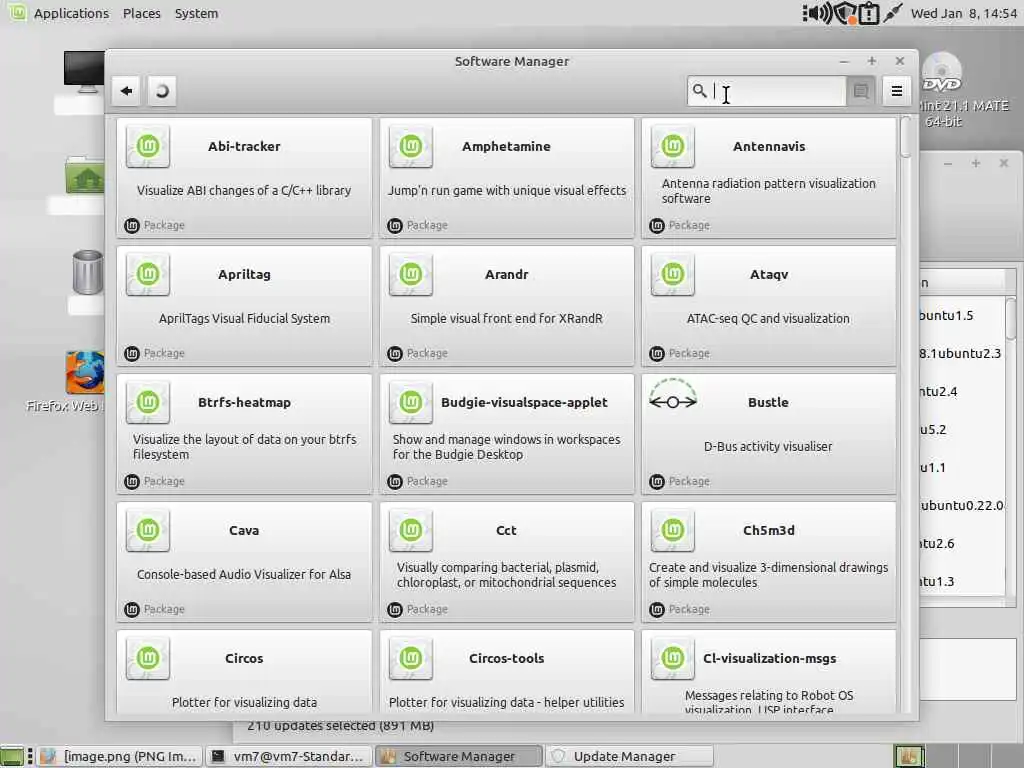Open the Ataqv package icon

[673, 274]
